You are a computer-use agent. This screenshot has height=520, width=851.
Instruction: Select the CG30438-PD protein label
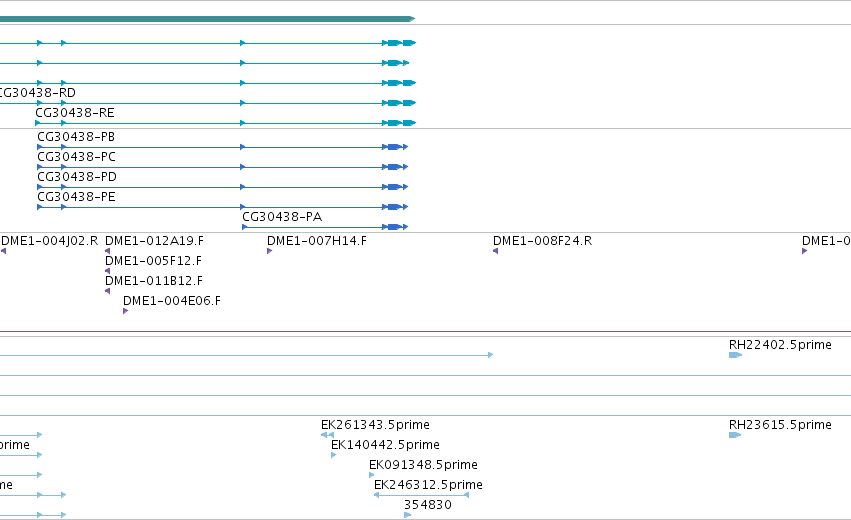tap(77, 177)
